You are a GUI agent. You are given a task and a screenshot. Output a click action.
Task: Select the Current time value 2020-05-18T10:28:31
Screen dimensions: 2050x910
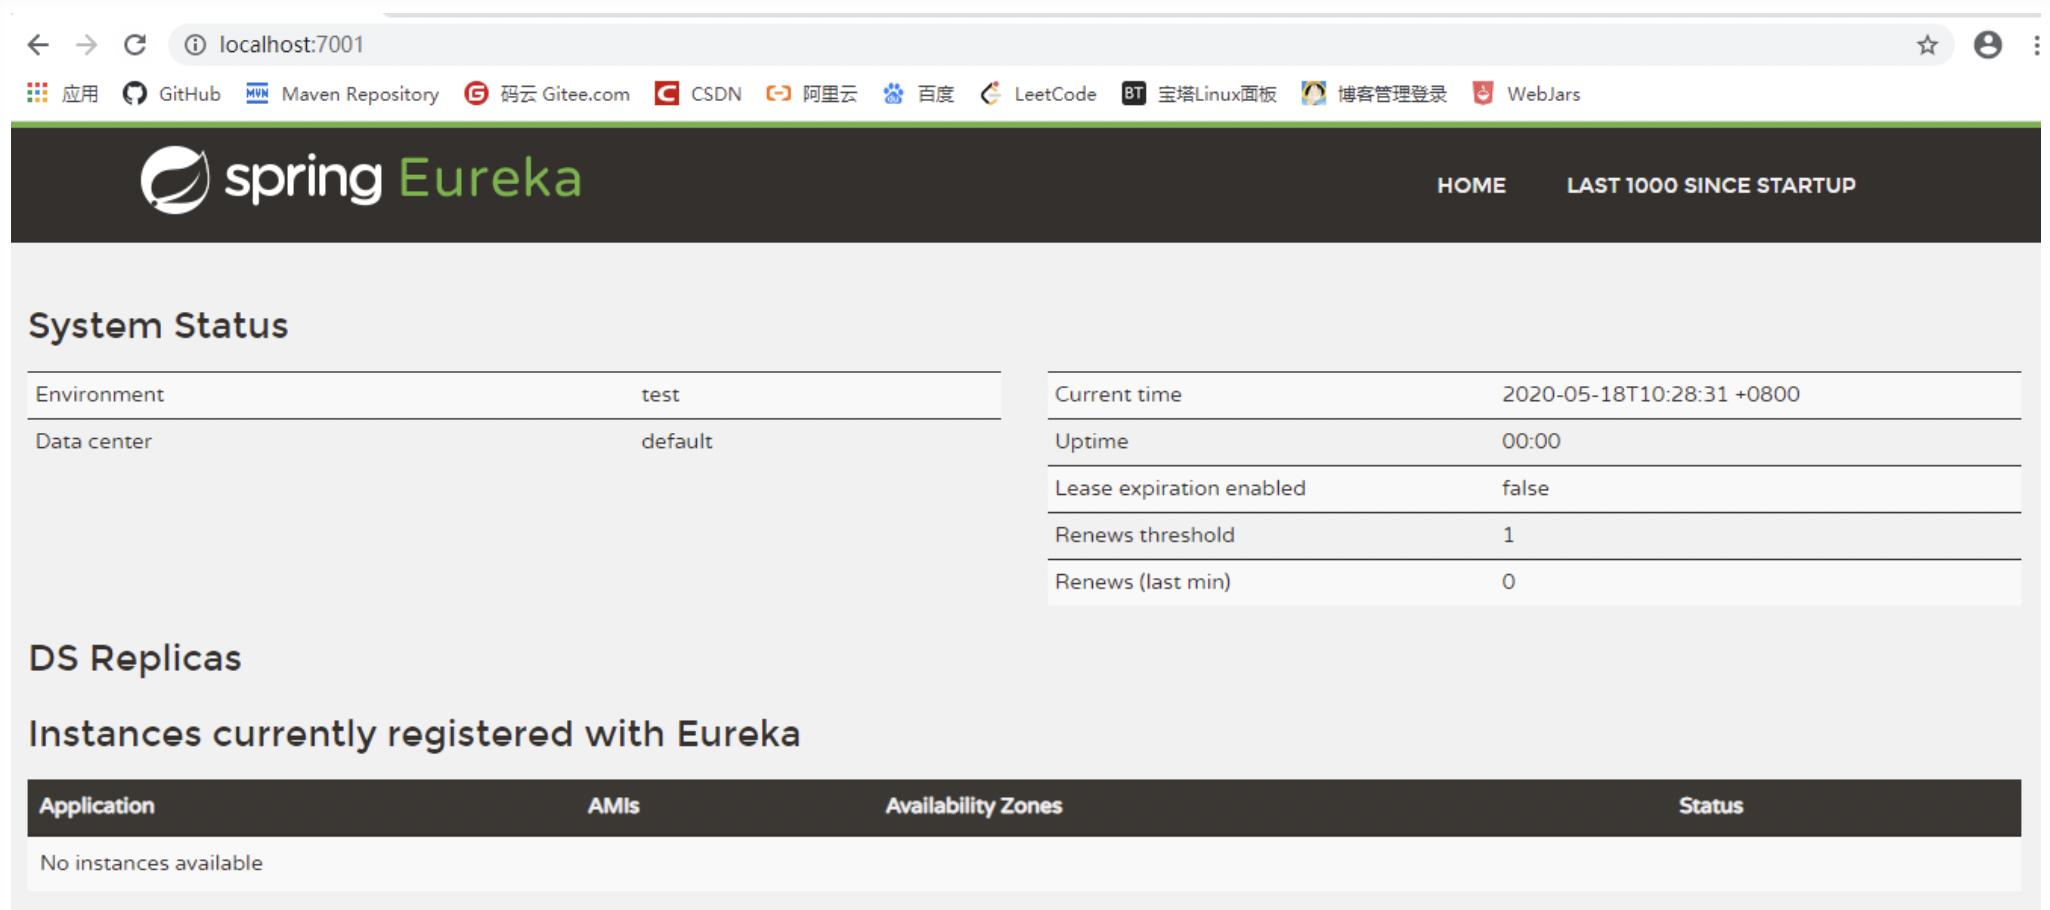click(1651, 394)
